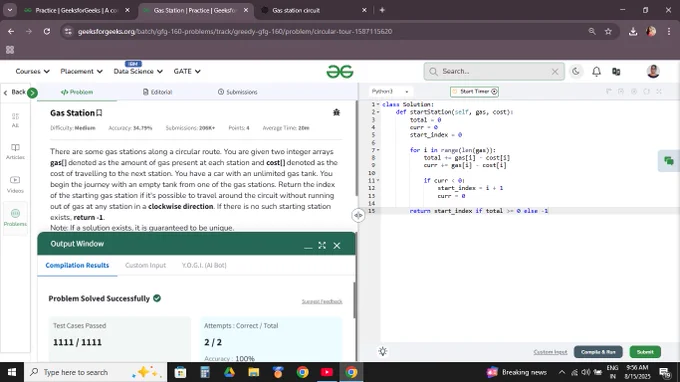This screenshot has width=680, height=382.
Task: Open a new browser tab
Action: click(x=382, y=10)
